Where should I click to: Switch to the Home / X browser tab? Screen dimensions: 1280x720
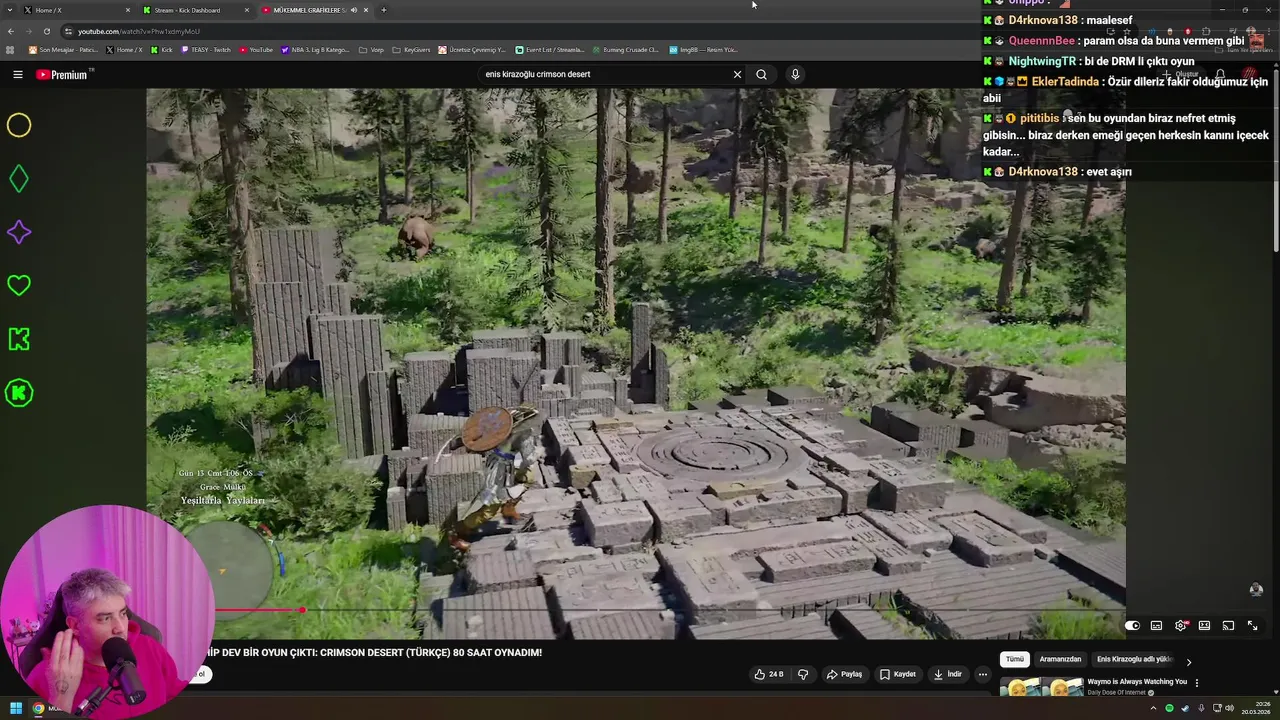pos(75,10)
